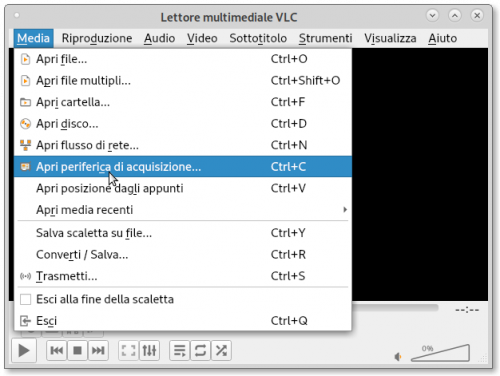The height and width of the screenshot is (376, 500).
Task: Close the VLC window
Action: tap(477, 15)
